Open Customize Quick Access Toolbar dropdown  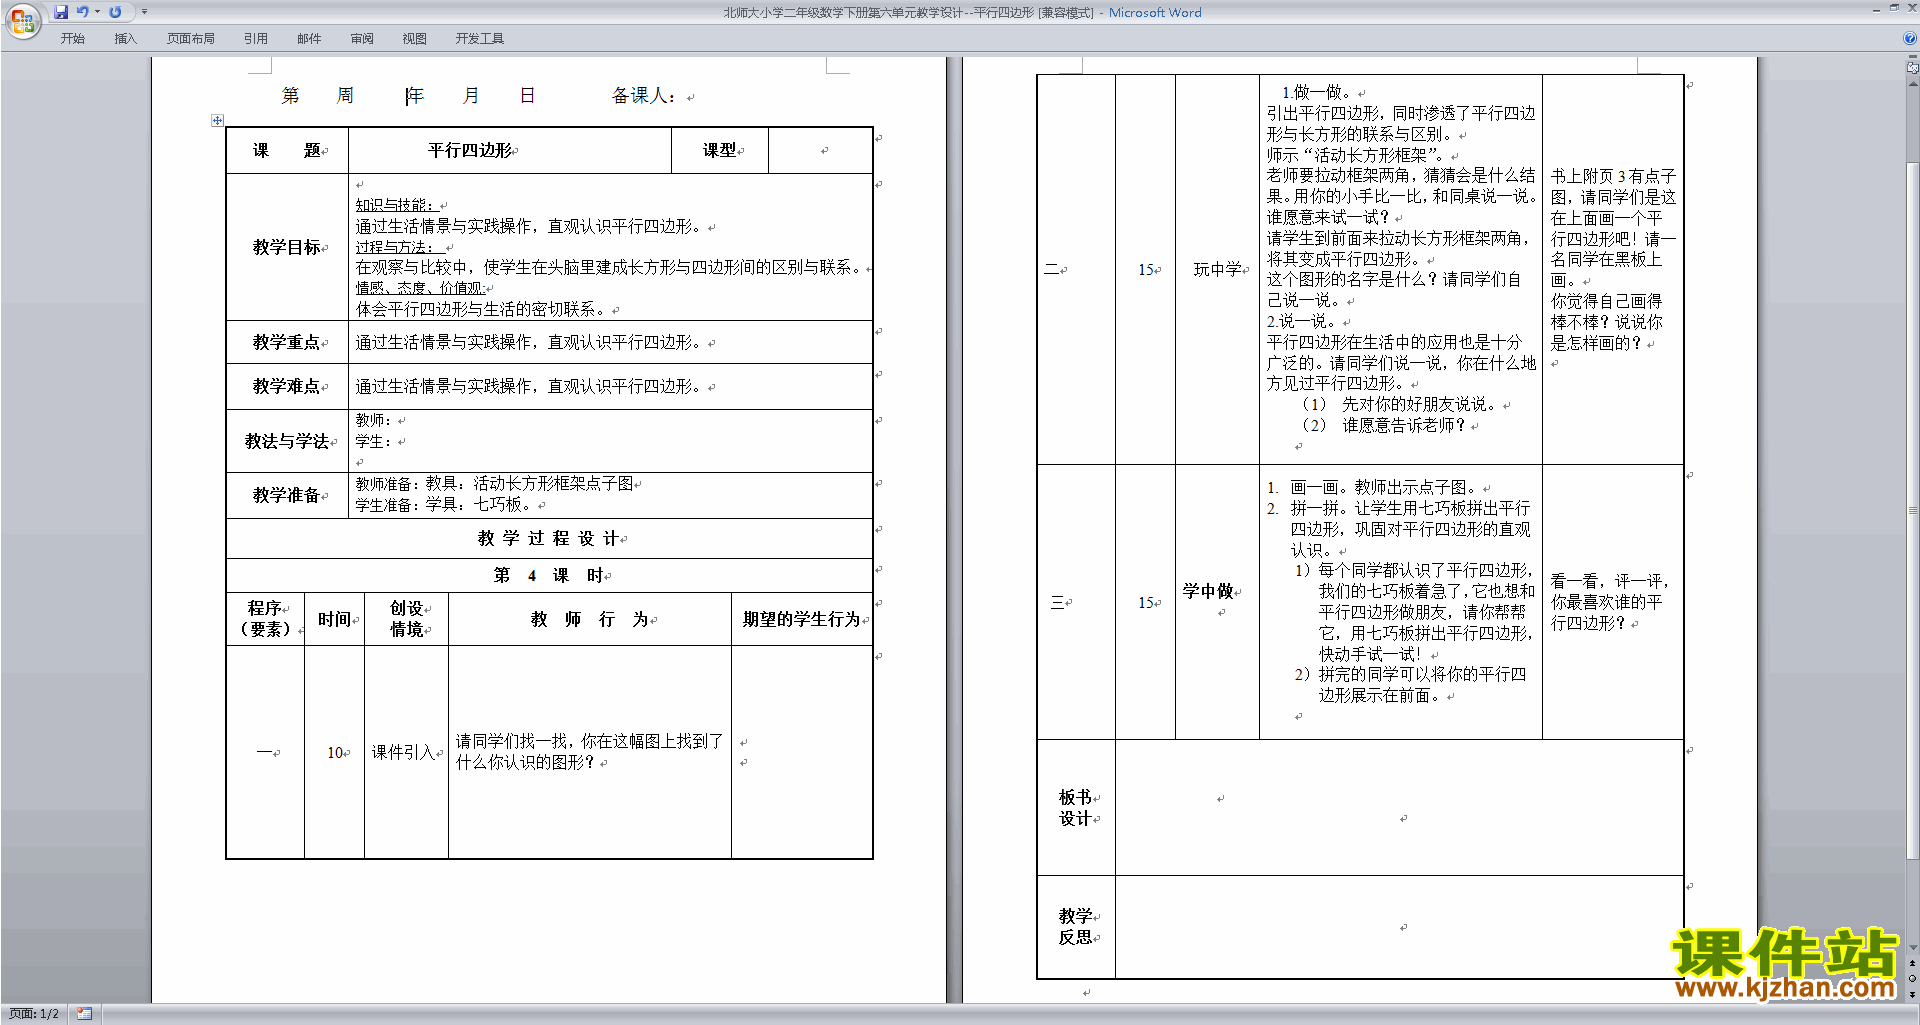pos(144,12)
